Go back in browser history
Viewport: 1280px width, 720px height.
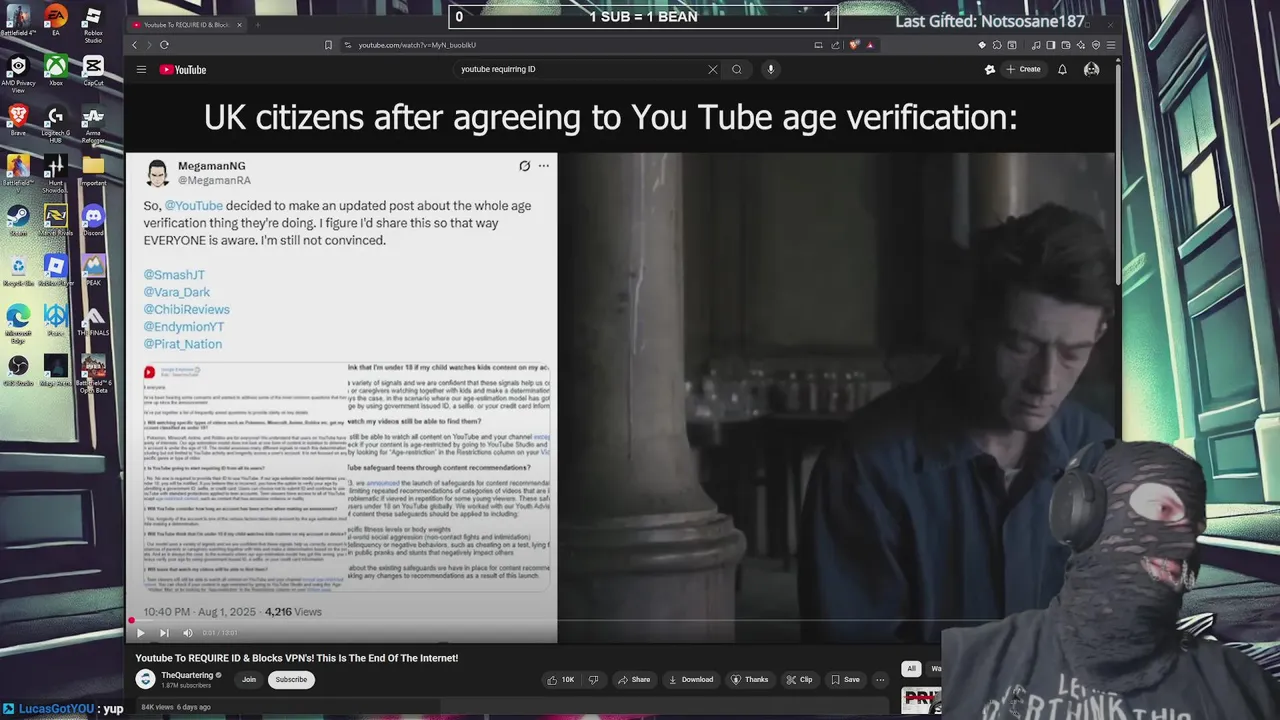[x=134, y=45]
